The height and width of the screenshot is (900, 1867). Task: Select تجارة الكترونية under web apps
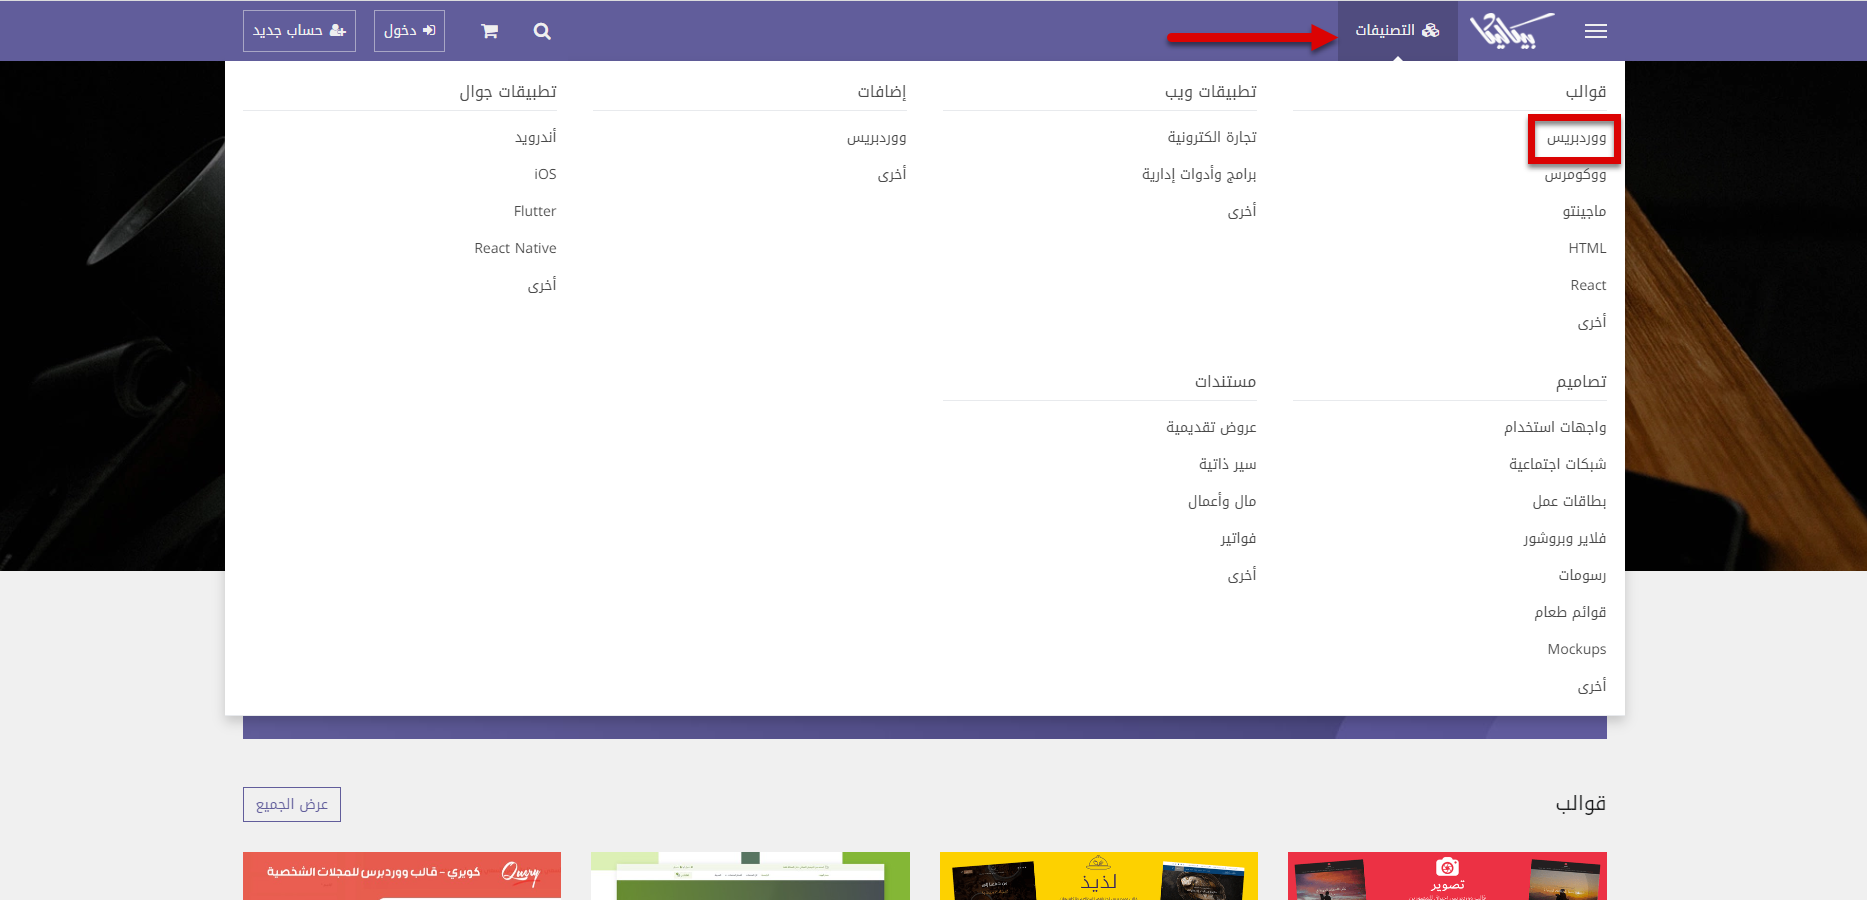click(x=1212, y=137)
